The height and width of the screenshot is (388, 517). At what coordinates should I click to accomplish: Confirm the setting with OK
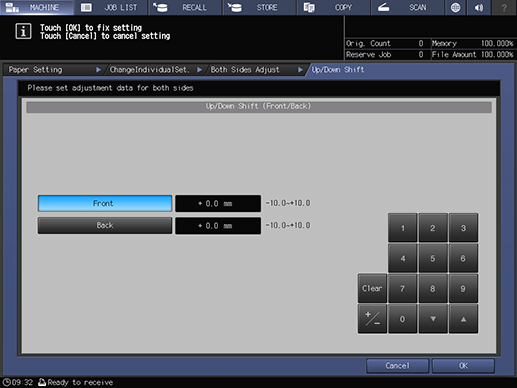click(463, 366)
